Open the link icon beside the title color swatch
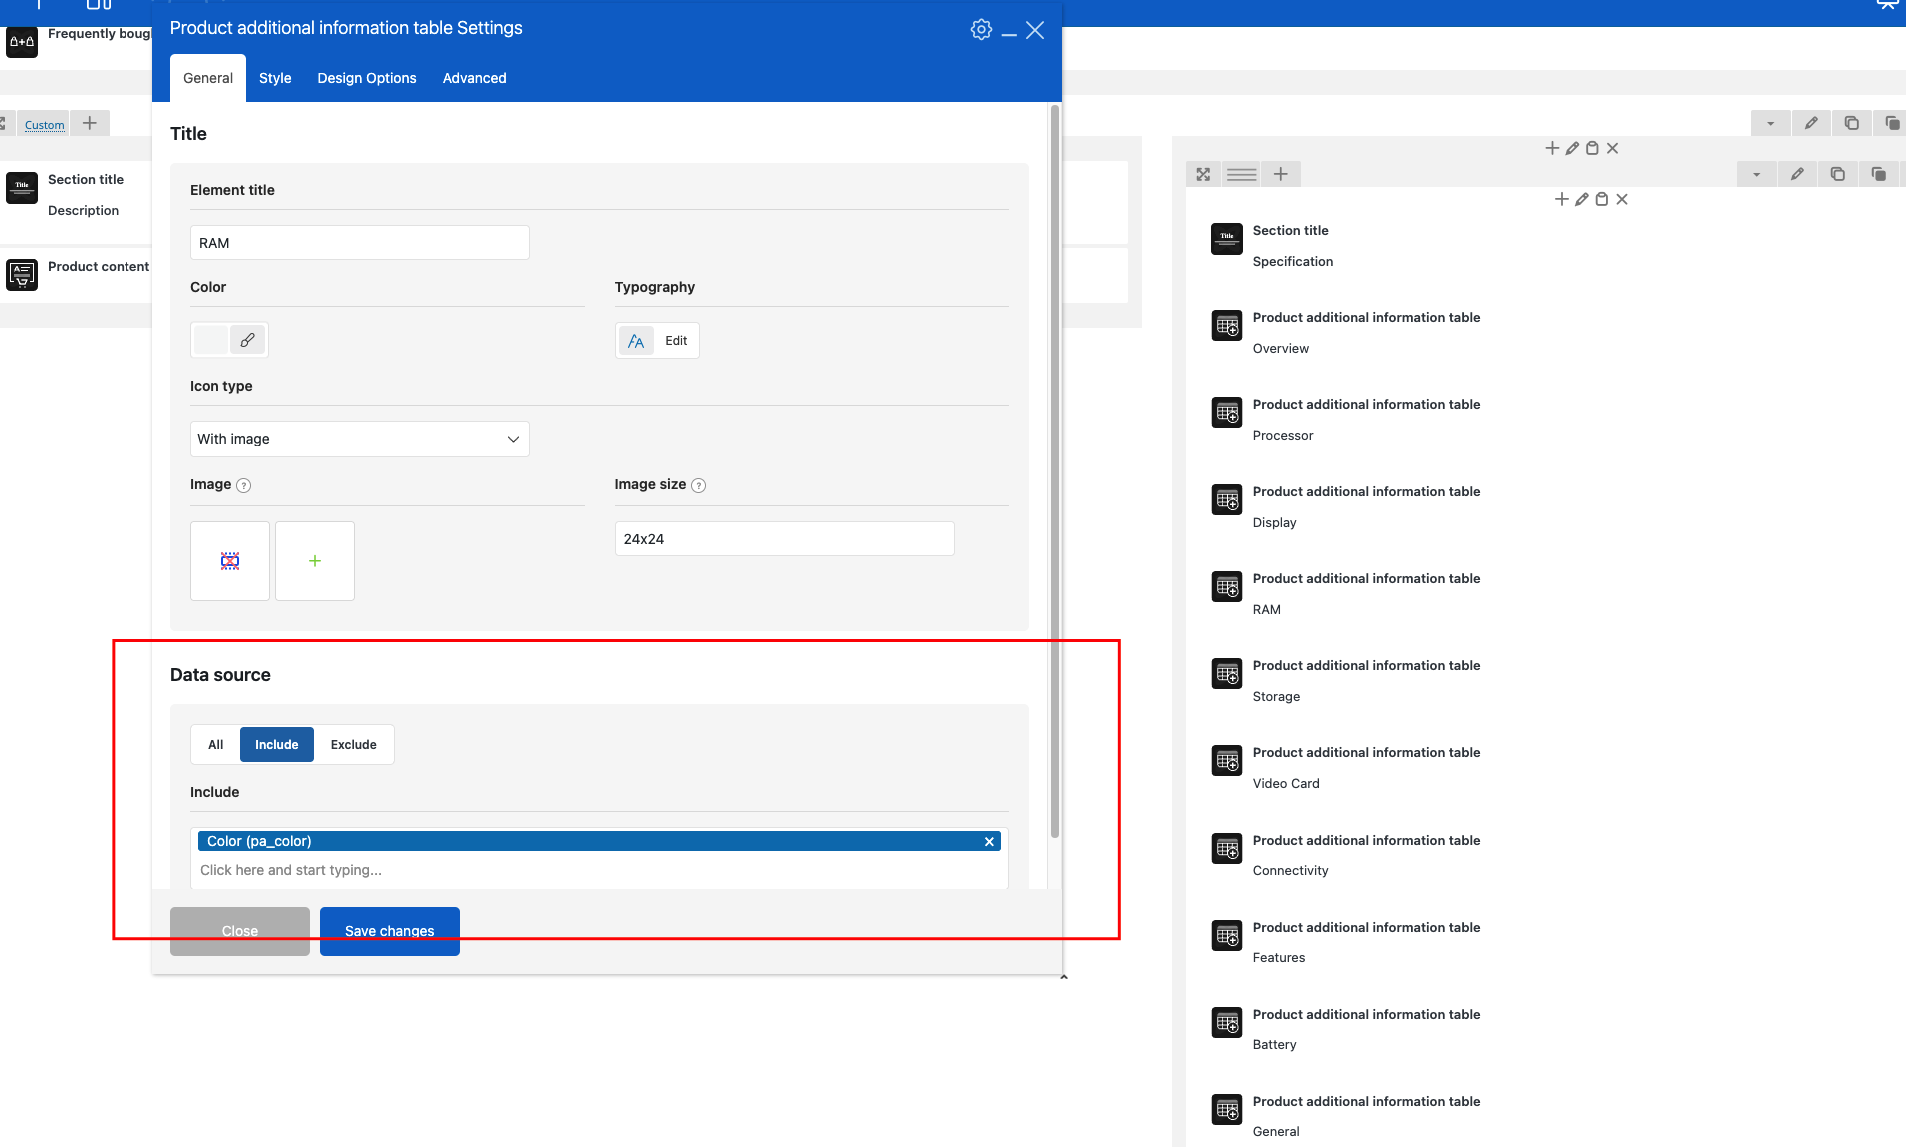The image size is (1906, 1147). tap(248, 340)
